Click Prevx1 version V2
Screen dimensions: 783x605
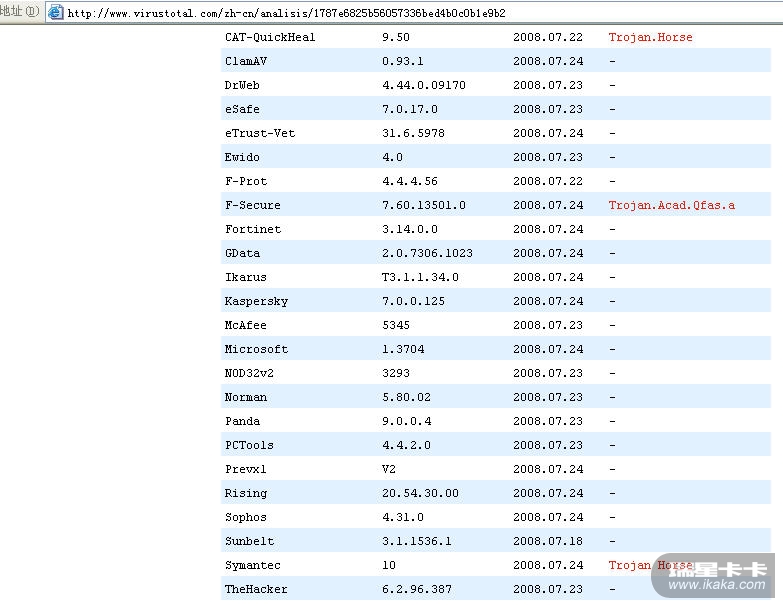tap(389, 469)
